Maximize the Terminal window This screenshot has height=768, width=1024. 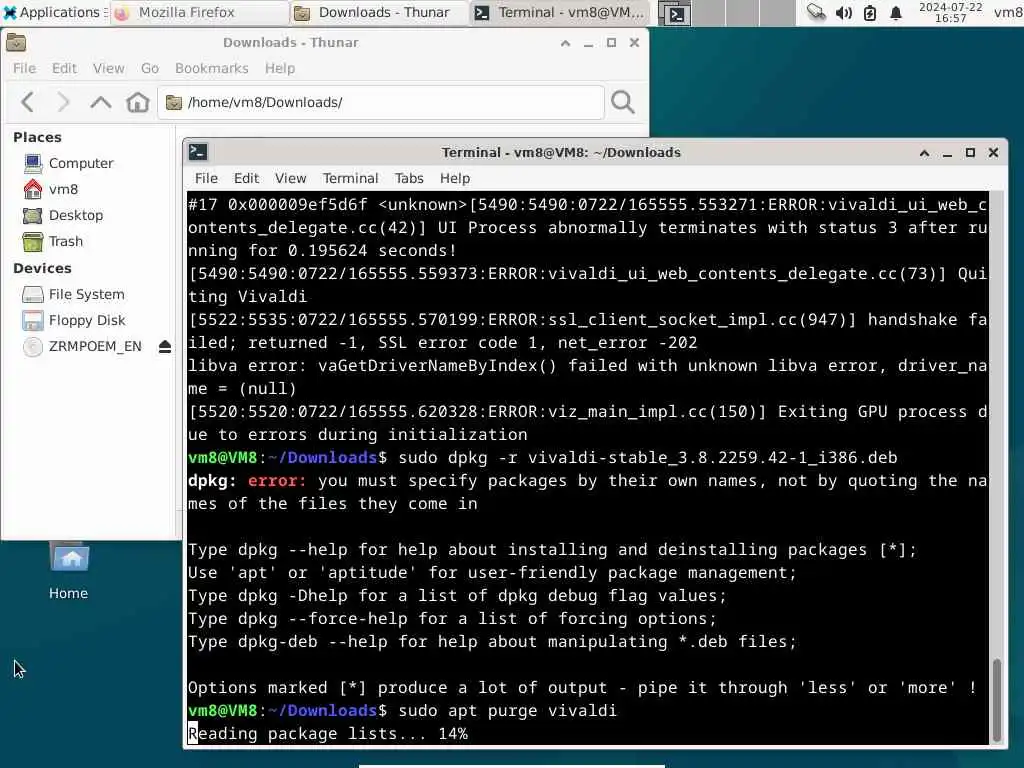pos(970,153)
